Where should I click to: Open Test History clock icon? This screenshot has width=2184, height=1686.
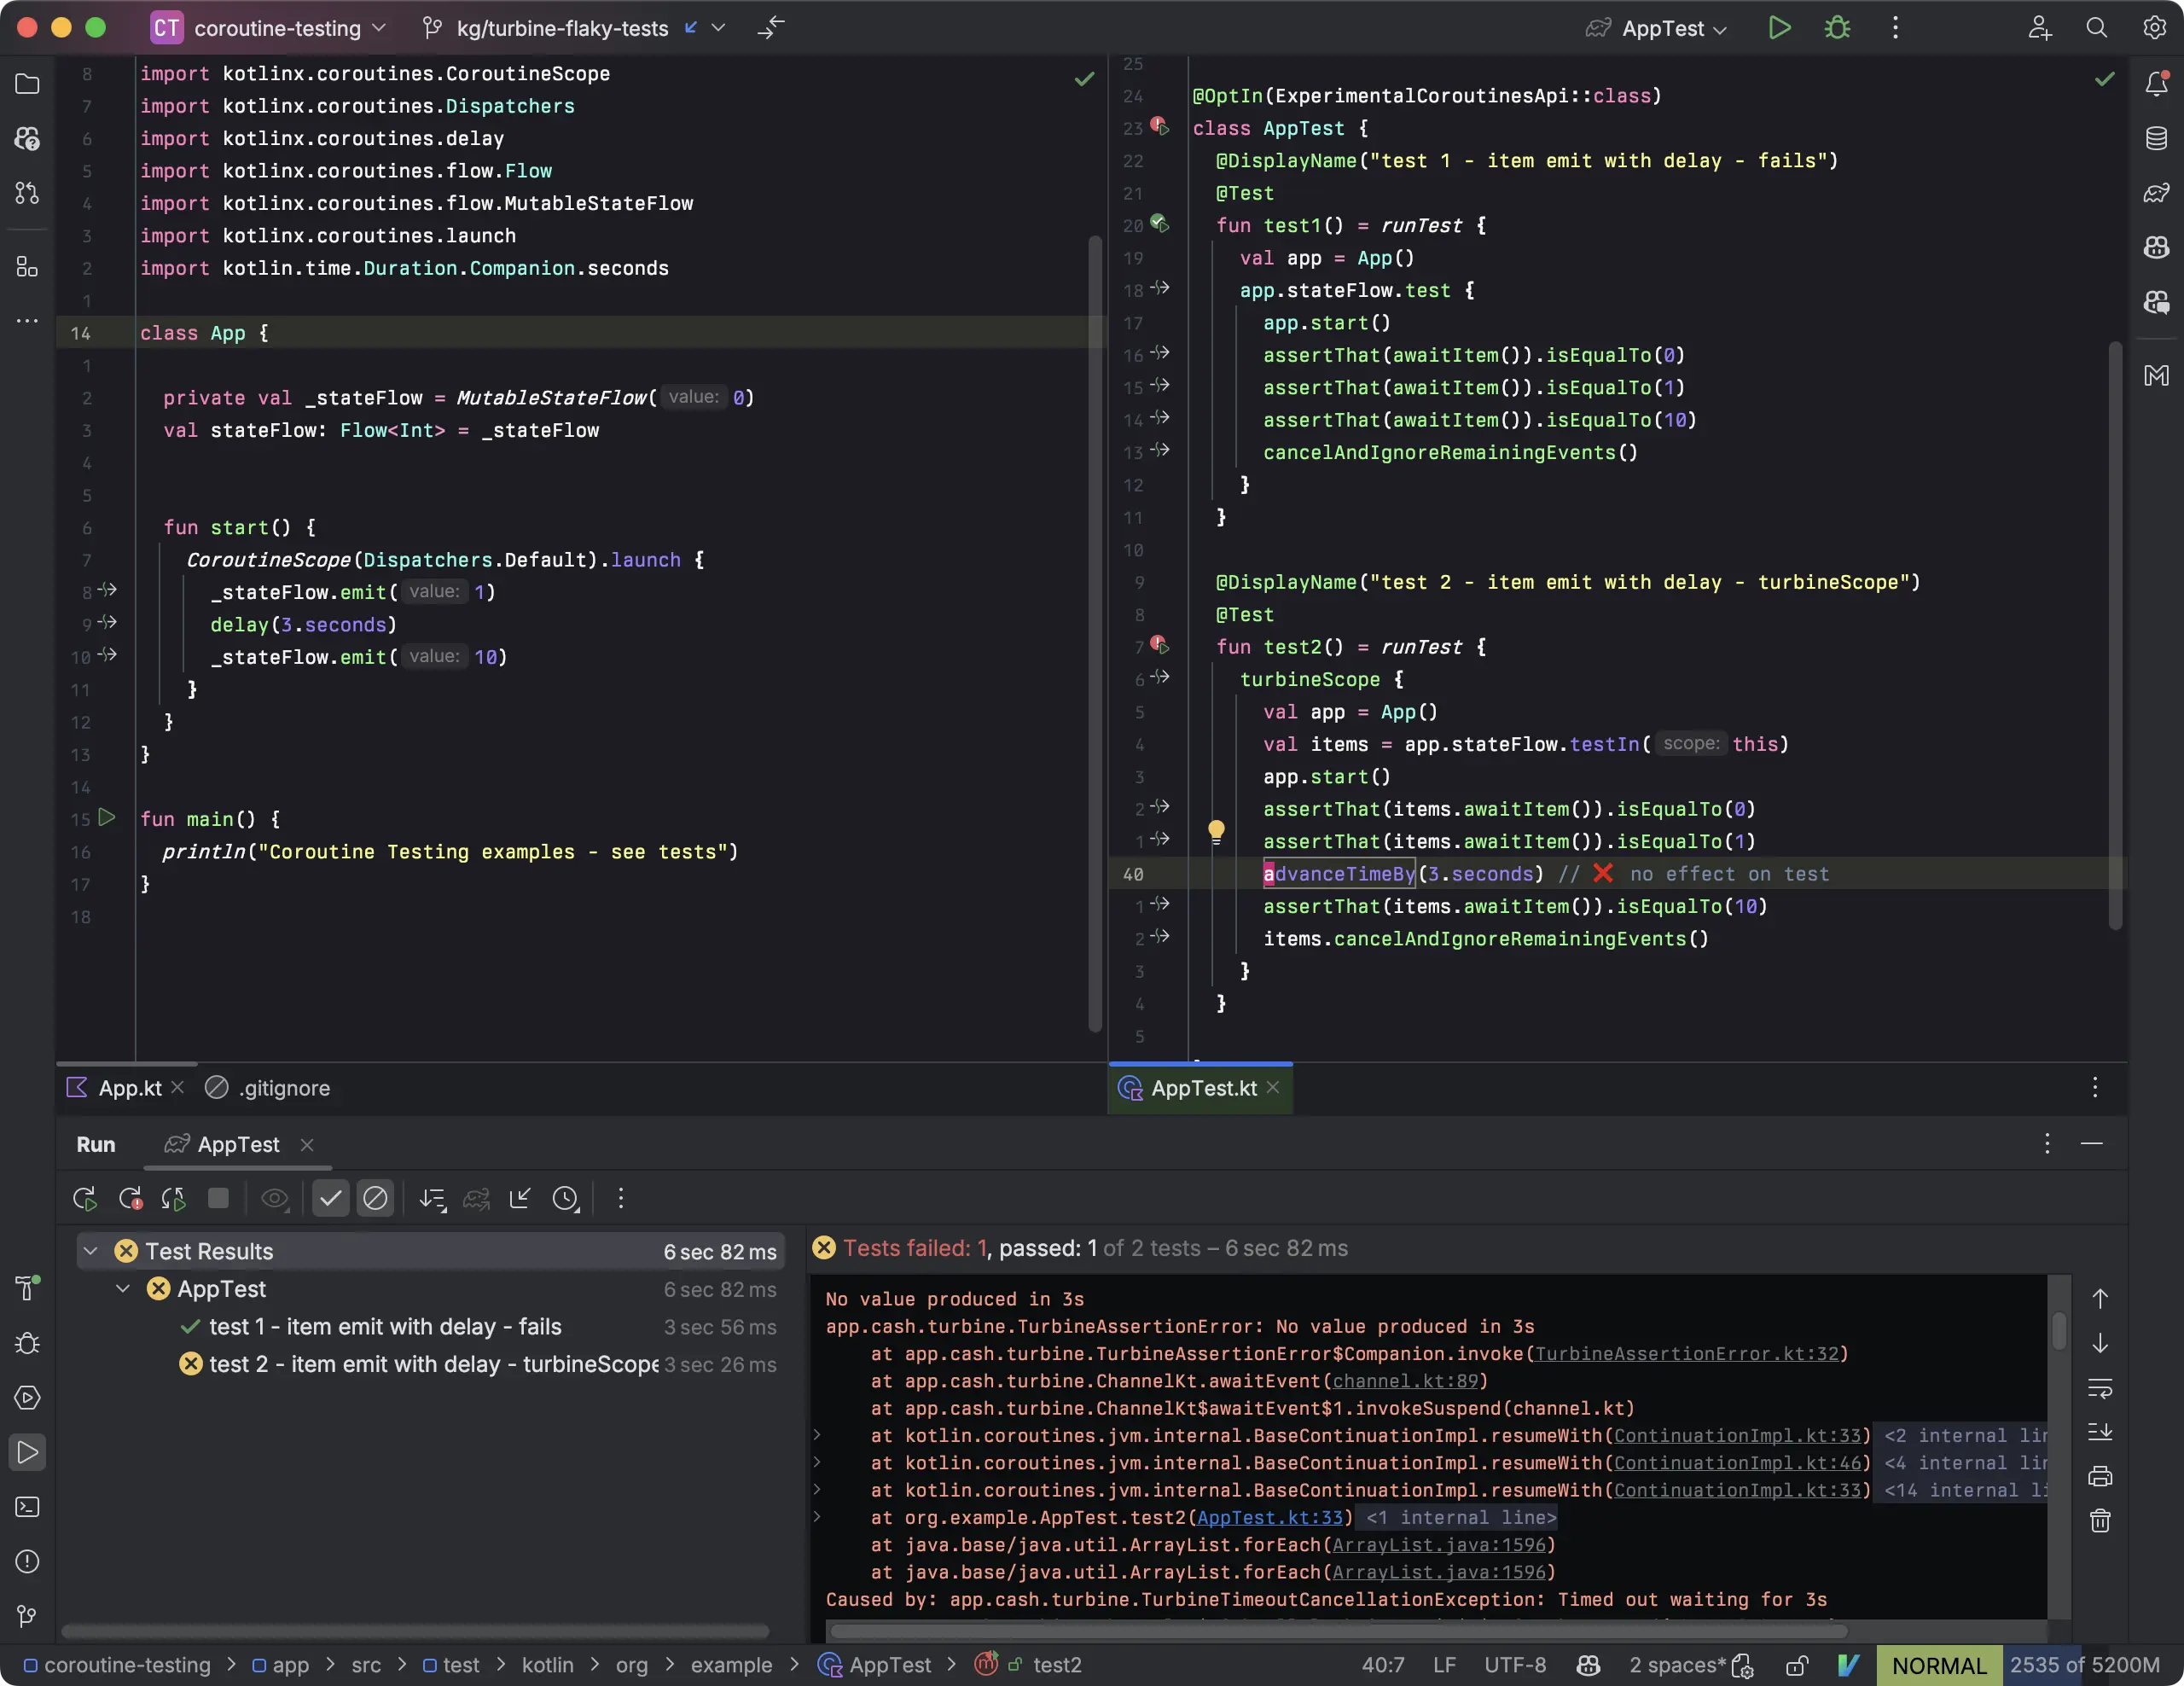[565, 1198]
